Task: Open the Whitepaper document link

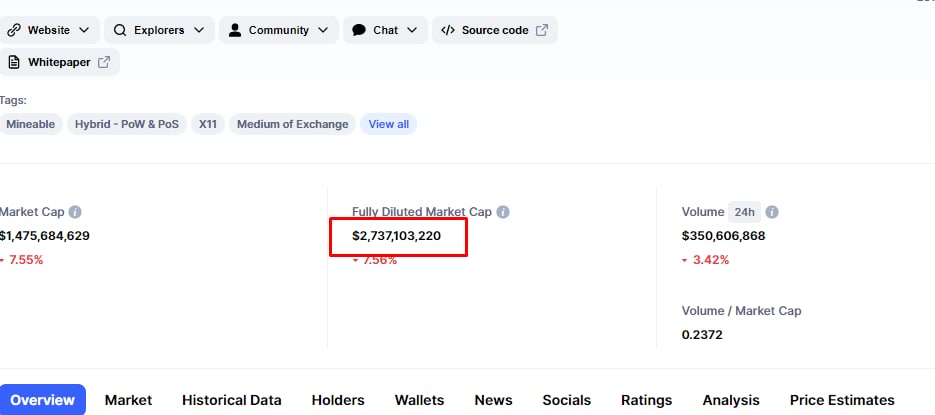Action: [x=59, y=62]
